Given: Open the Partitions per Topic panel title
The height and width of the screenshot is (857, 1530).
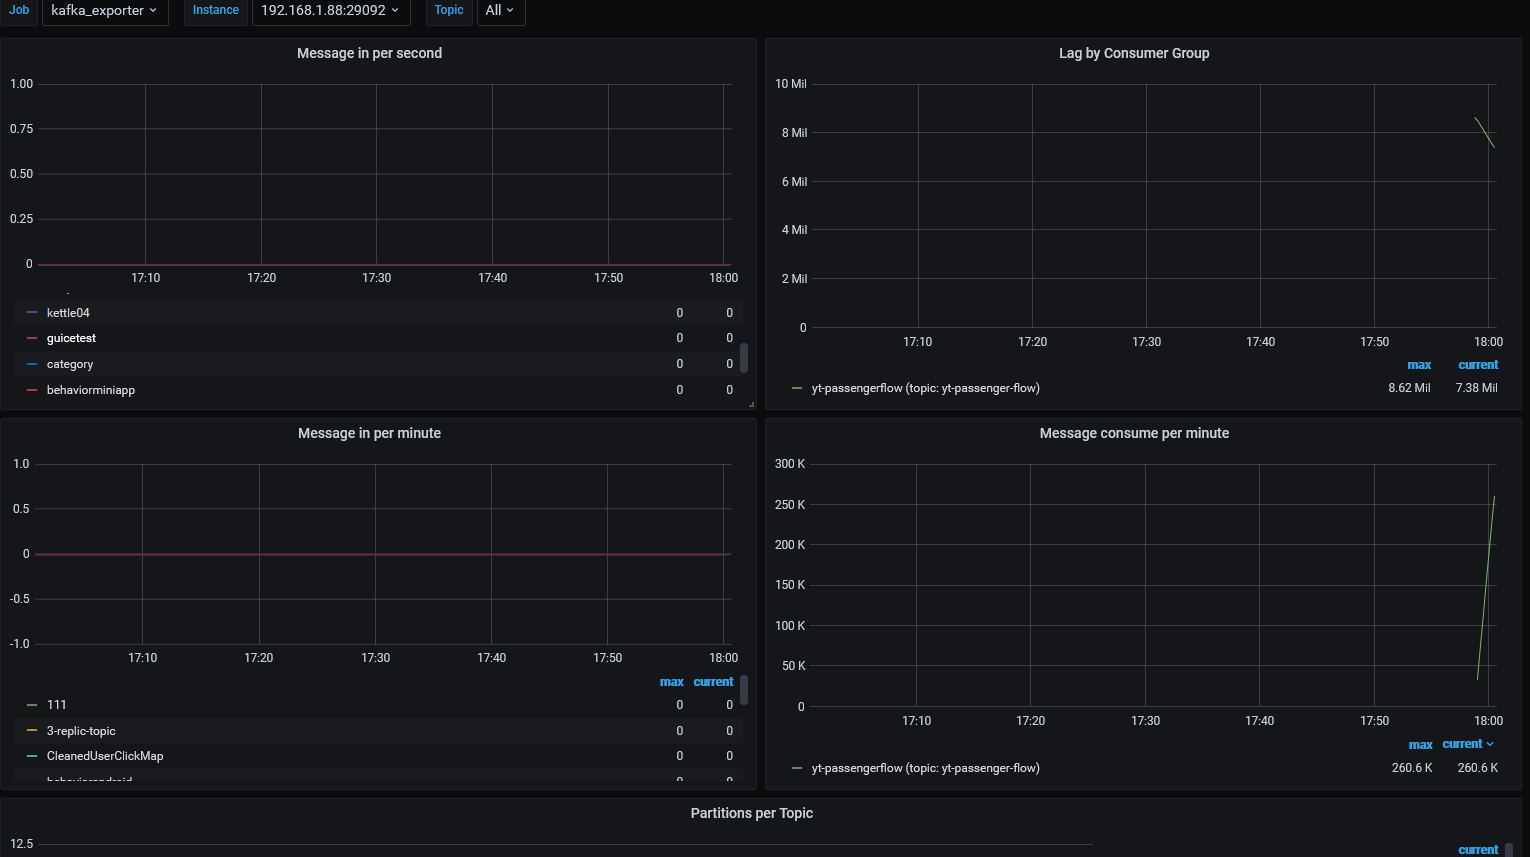Looking at the screenshot, I should tap(752, 813).
